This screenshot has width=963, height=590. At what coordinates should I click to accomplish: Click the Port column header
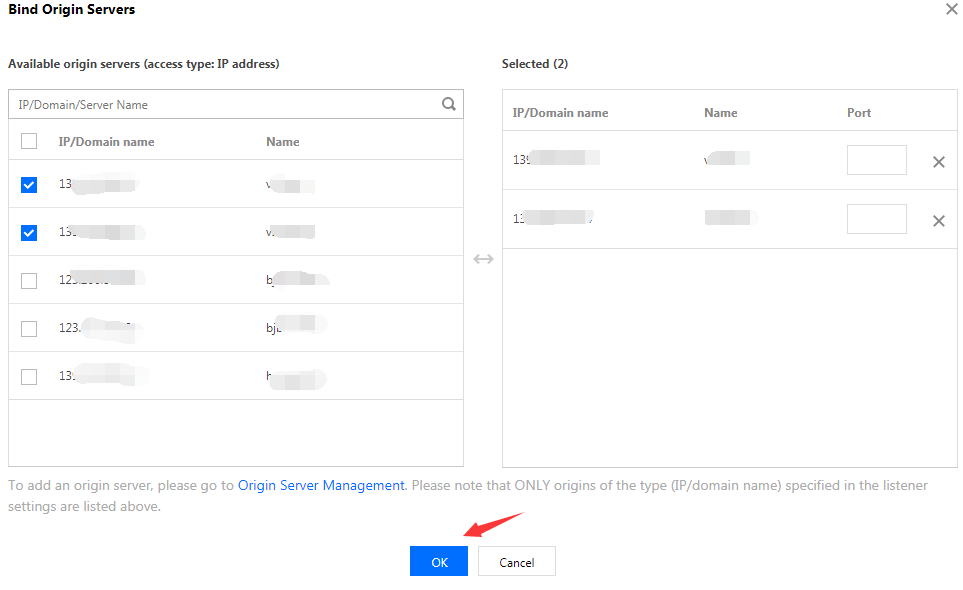859,113
